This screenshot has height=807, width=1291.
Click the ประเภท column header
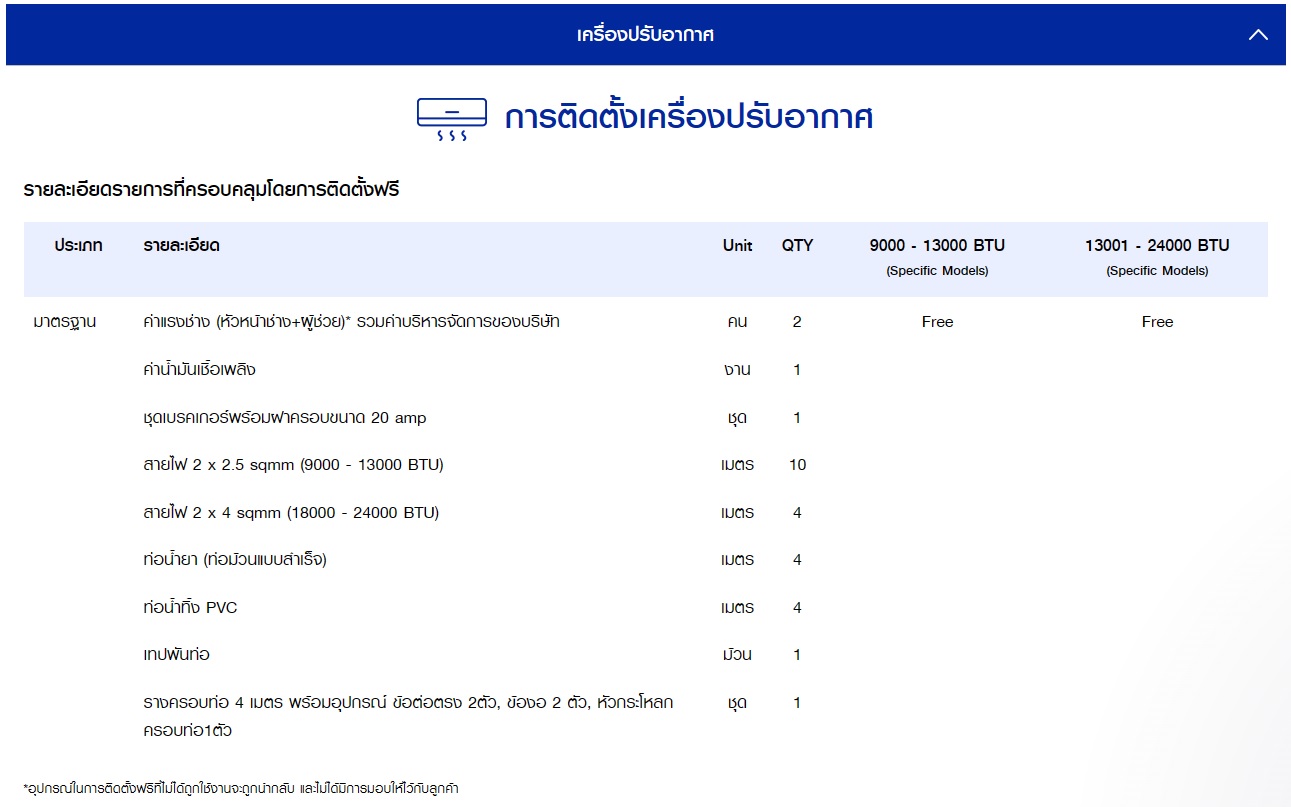click(78, 246)
